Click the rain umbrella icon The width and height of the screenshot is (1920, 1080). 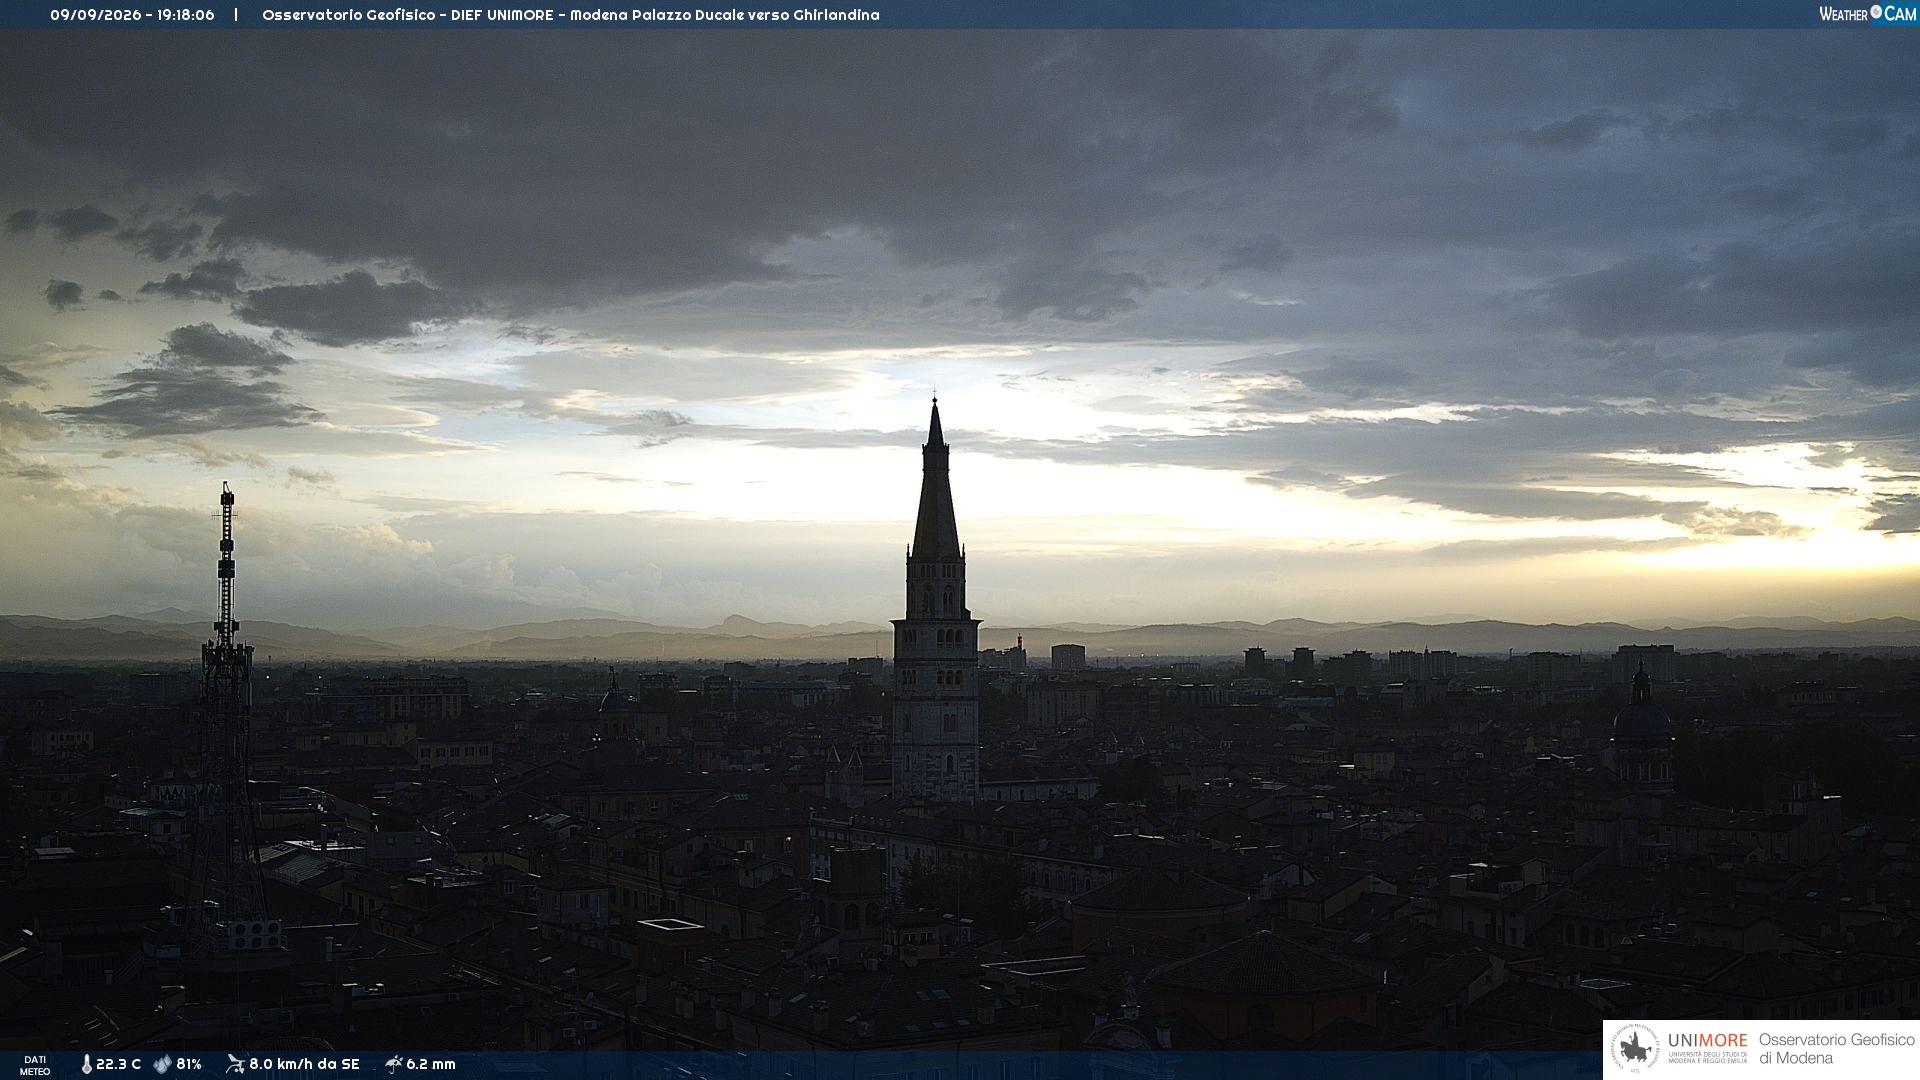point(393,1064)
